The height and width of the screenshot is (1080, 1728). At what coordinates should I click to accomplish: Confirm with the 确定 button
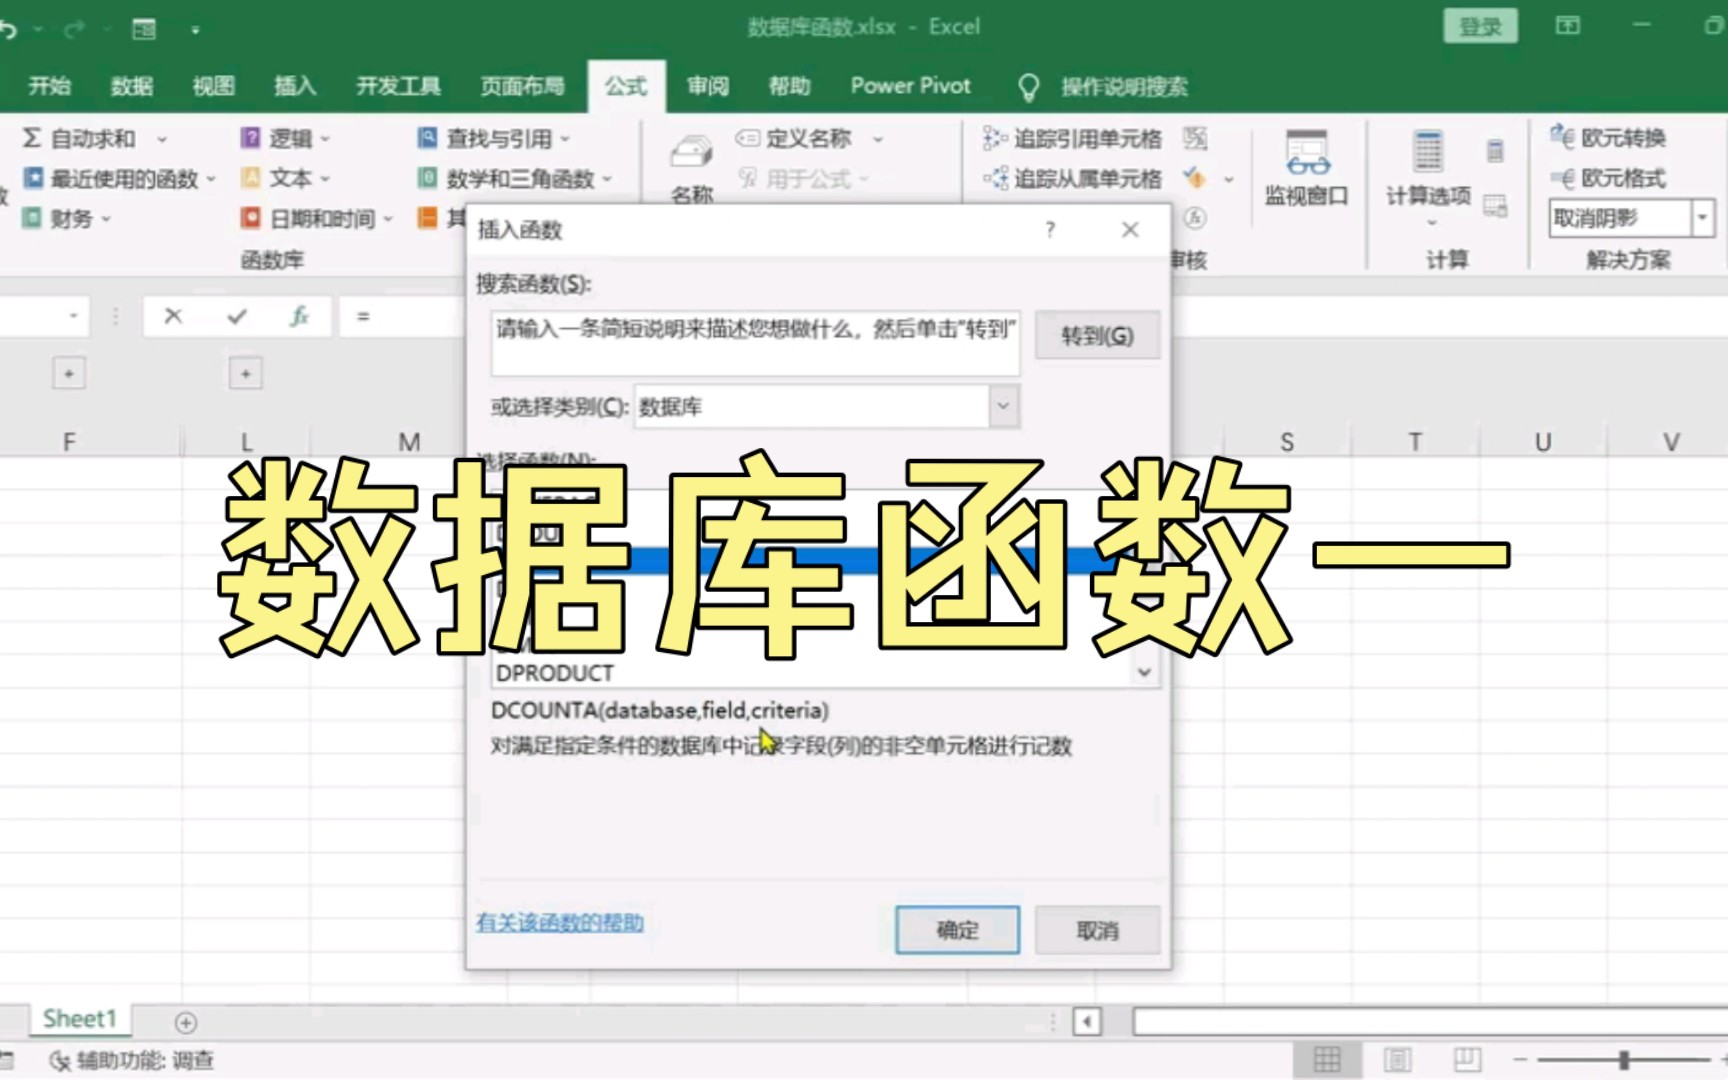[x=955, y=930]
